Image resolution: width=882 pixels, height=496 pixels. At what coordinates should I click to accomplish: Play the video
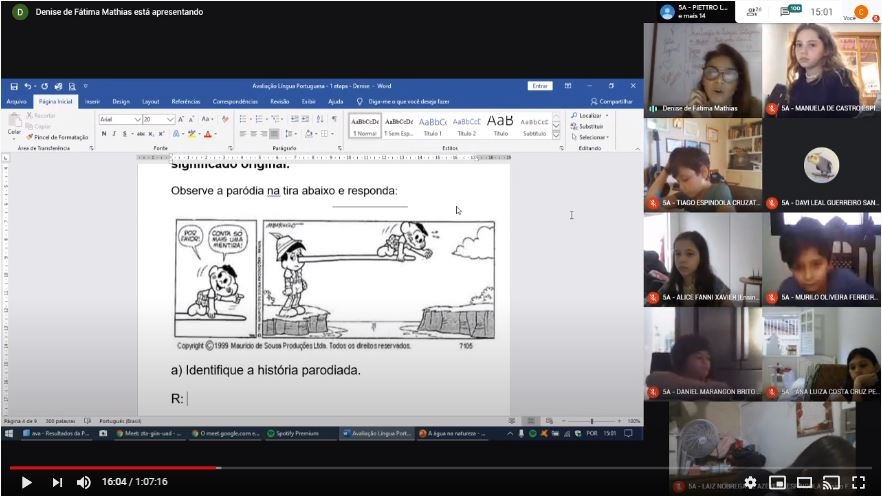click(x=26, y=482)
